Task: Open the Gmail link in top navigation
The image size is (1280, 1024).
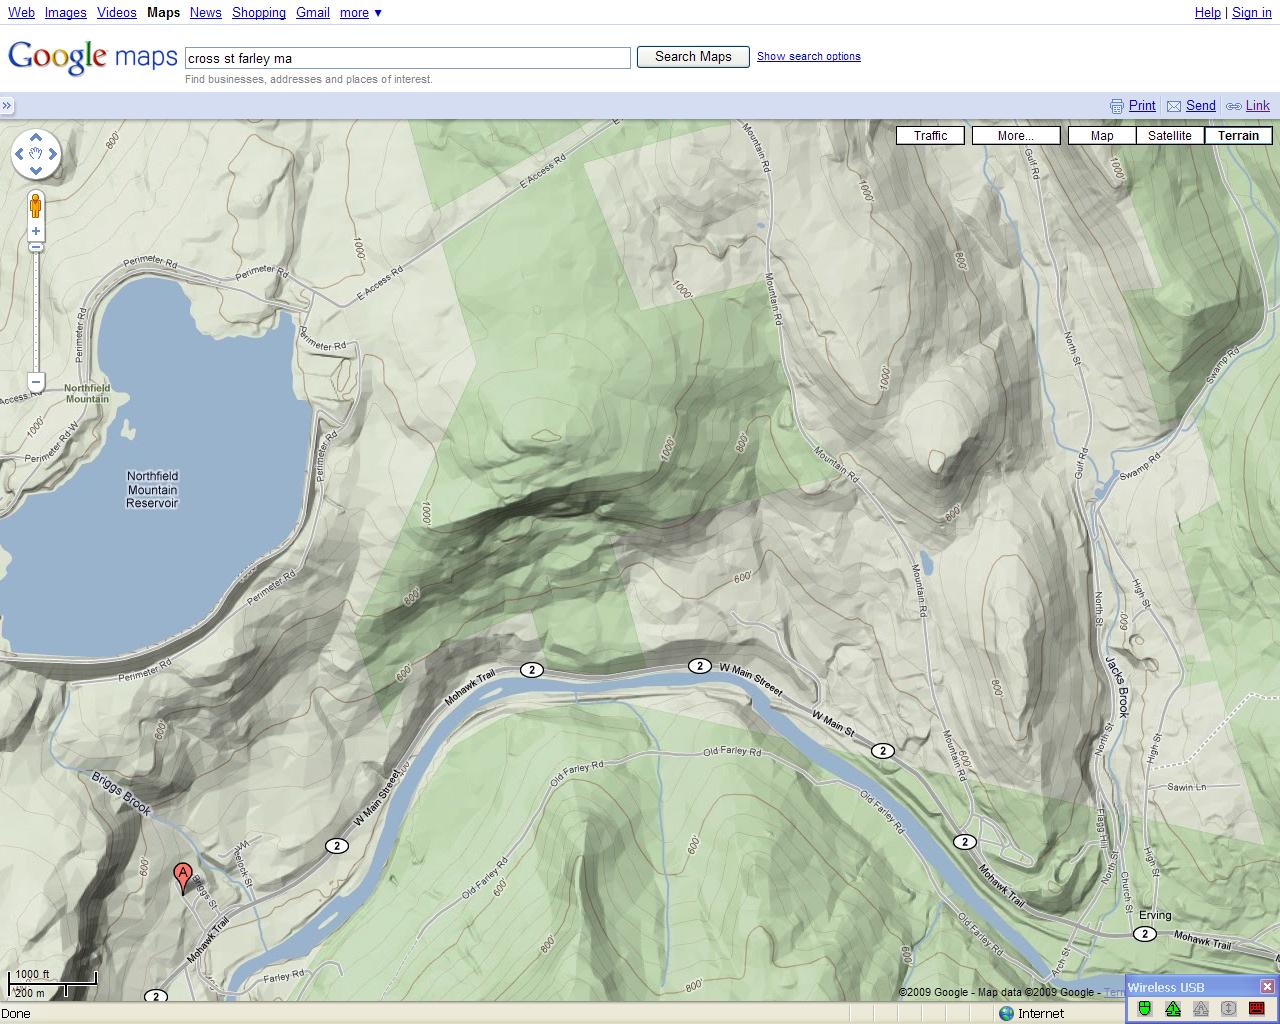Action: pyautogui.click(x=312, y=12)
